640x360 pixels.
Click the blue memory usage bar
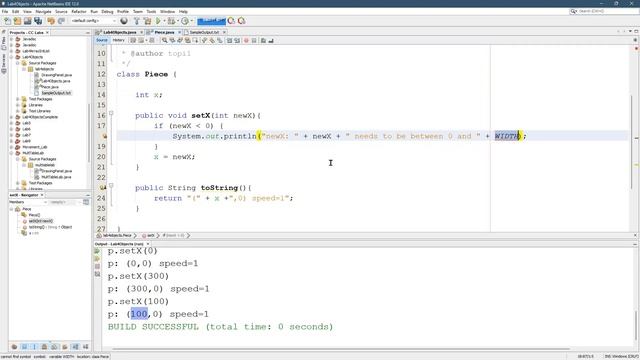click(211, 21)
